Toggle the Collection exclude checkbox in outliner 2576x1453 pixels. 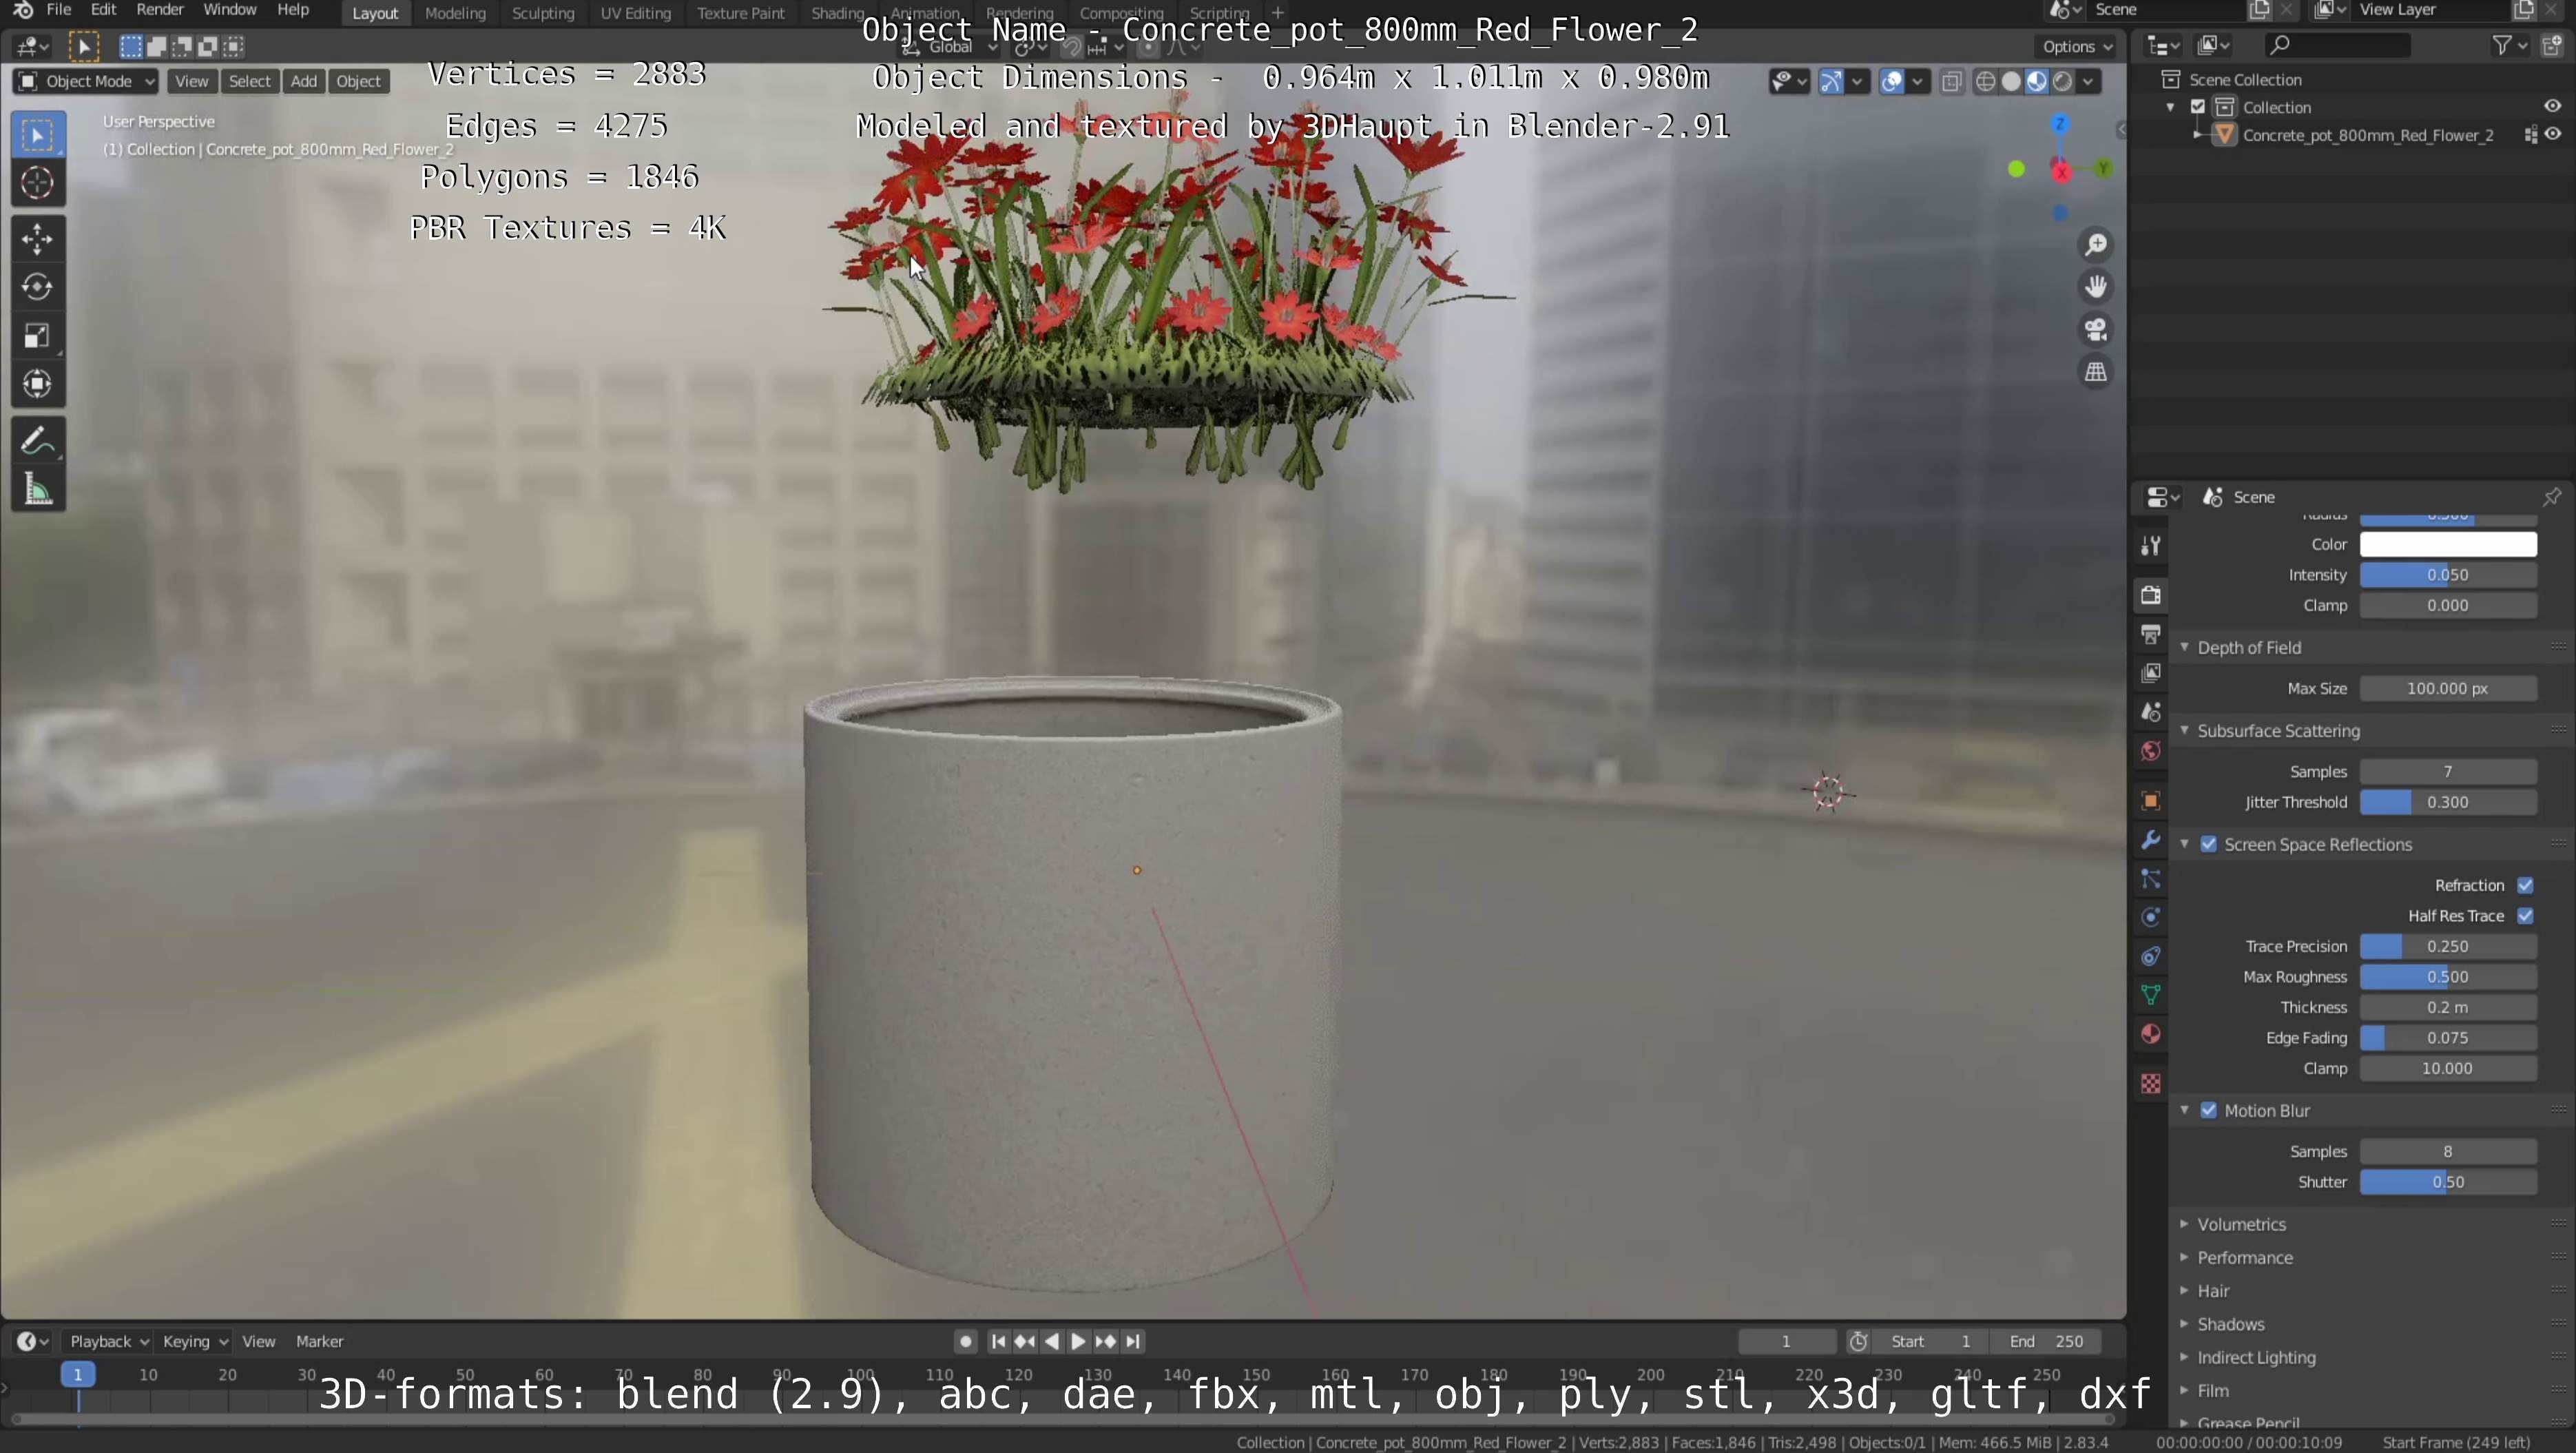2198,107
